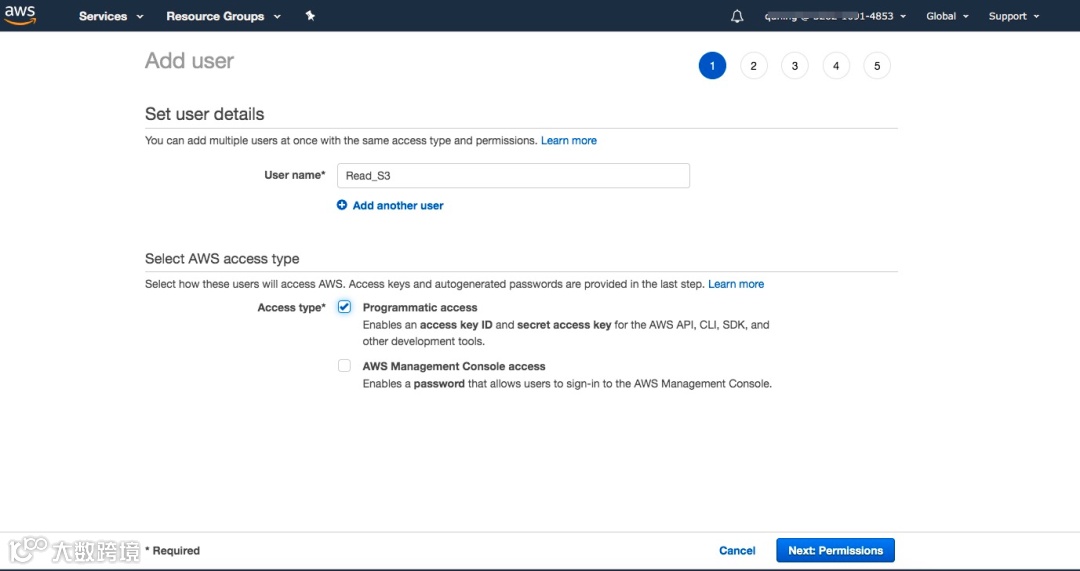The image size is (1080, 571).
Task: Click step 5 circle indicator
Action: click(876, 66)
